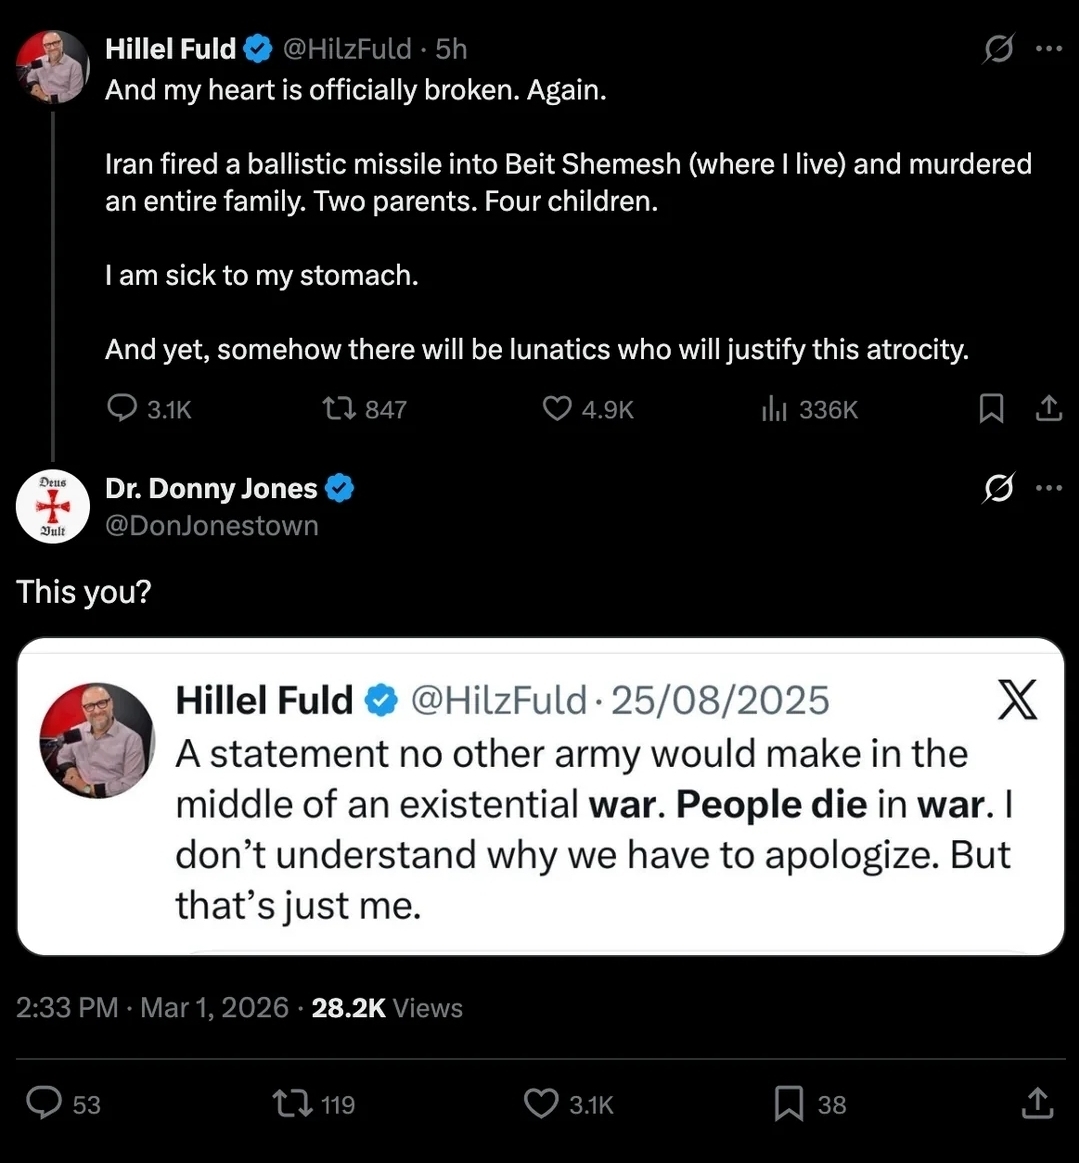Image resolution: width=1079 pixels, height=1163 pixels.
Task: Like Dr. Donny Jones's post
Action: (x=541, y=1103)
